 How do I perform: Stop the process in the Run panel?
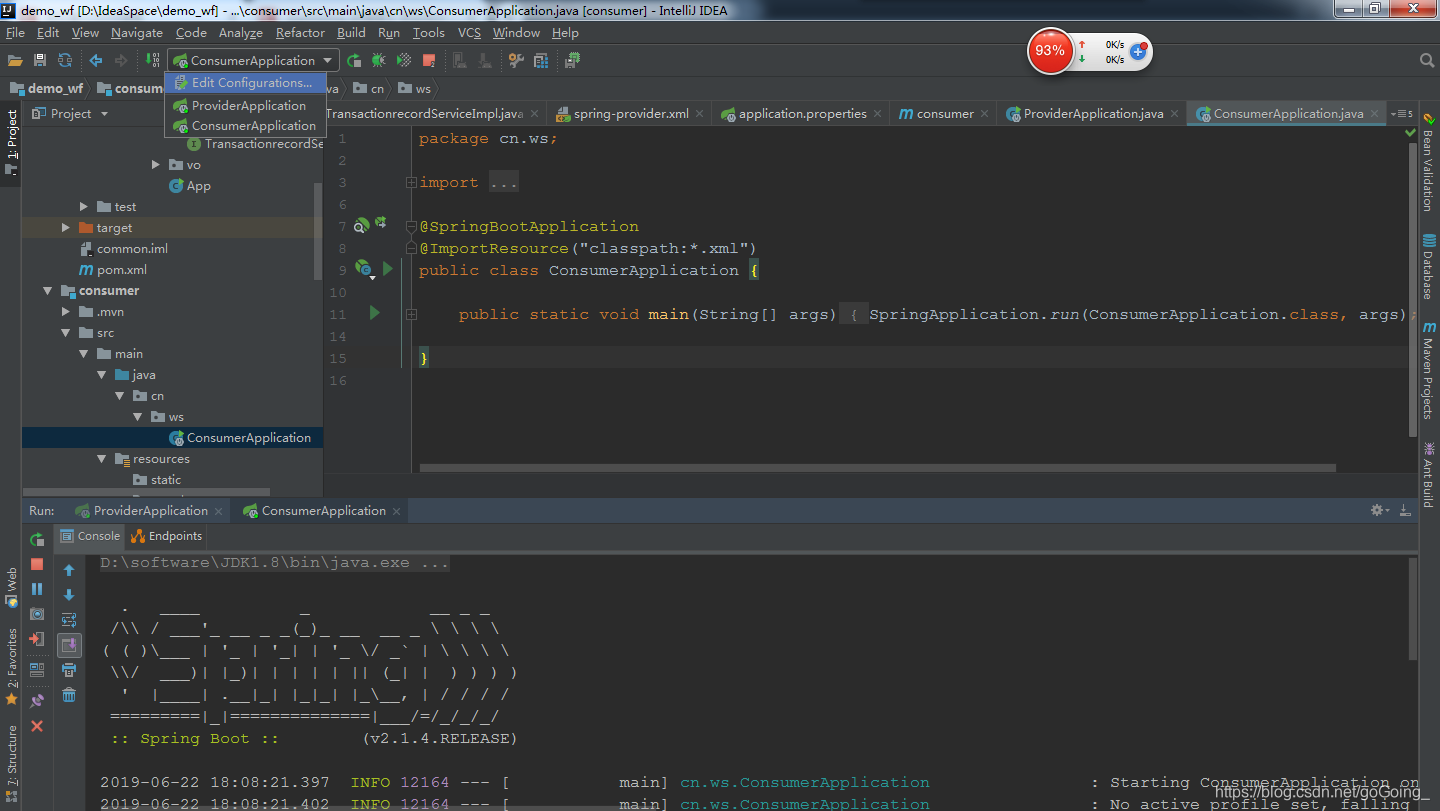coord(37,565)
